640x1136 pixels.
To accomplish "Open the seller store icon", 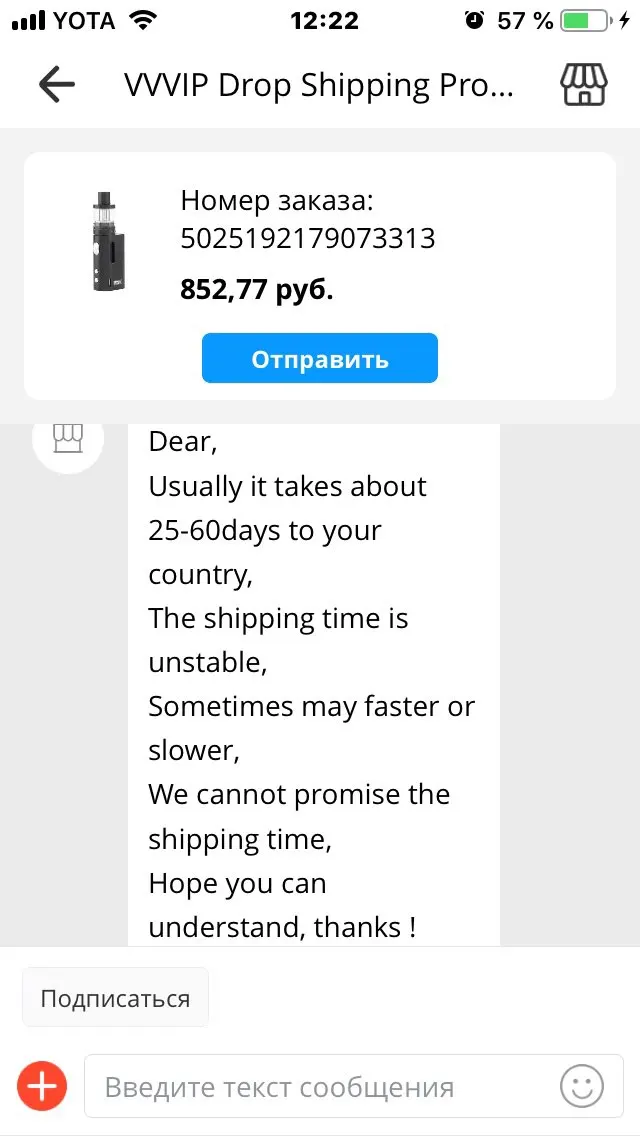I will pos(583,85).
